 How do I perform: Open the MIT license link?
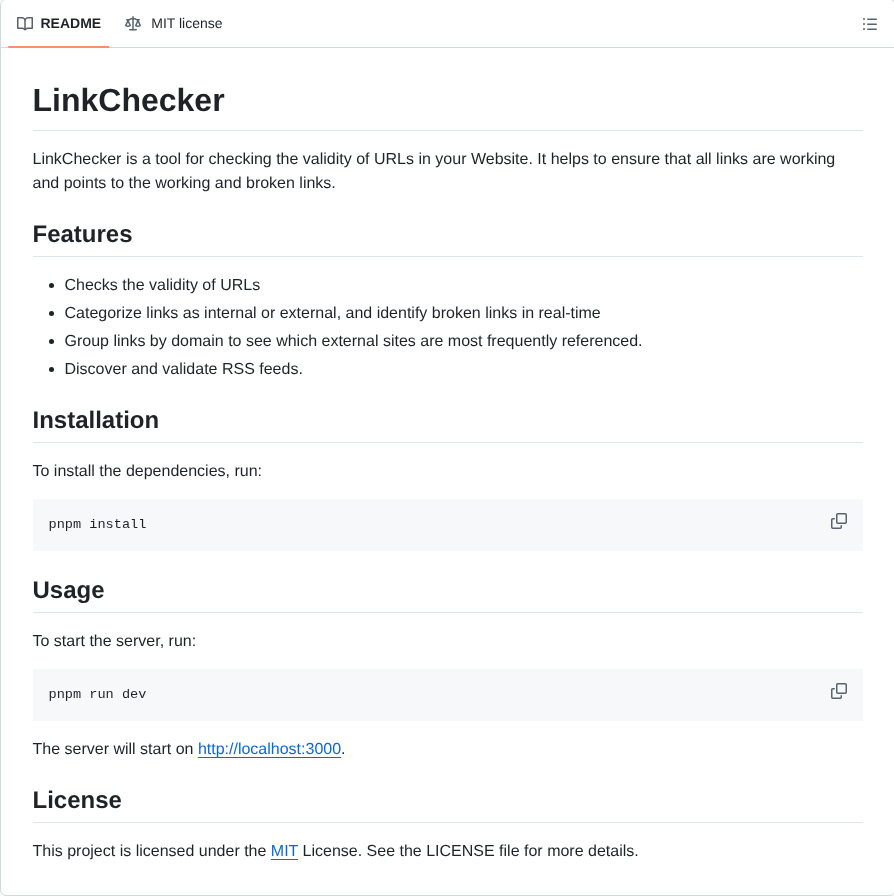click(x=283, y=851)
